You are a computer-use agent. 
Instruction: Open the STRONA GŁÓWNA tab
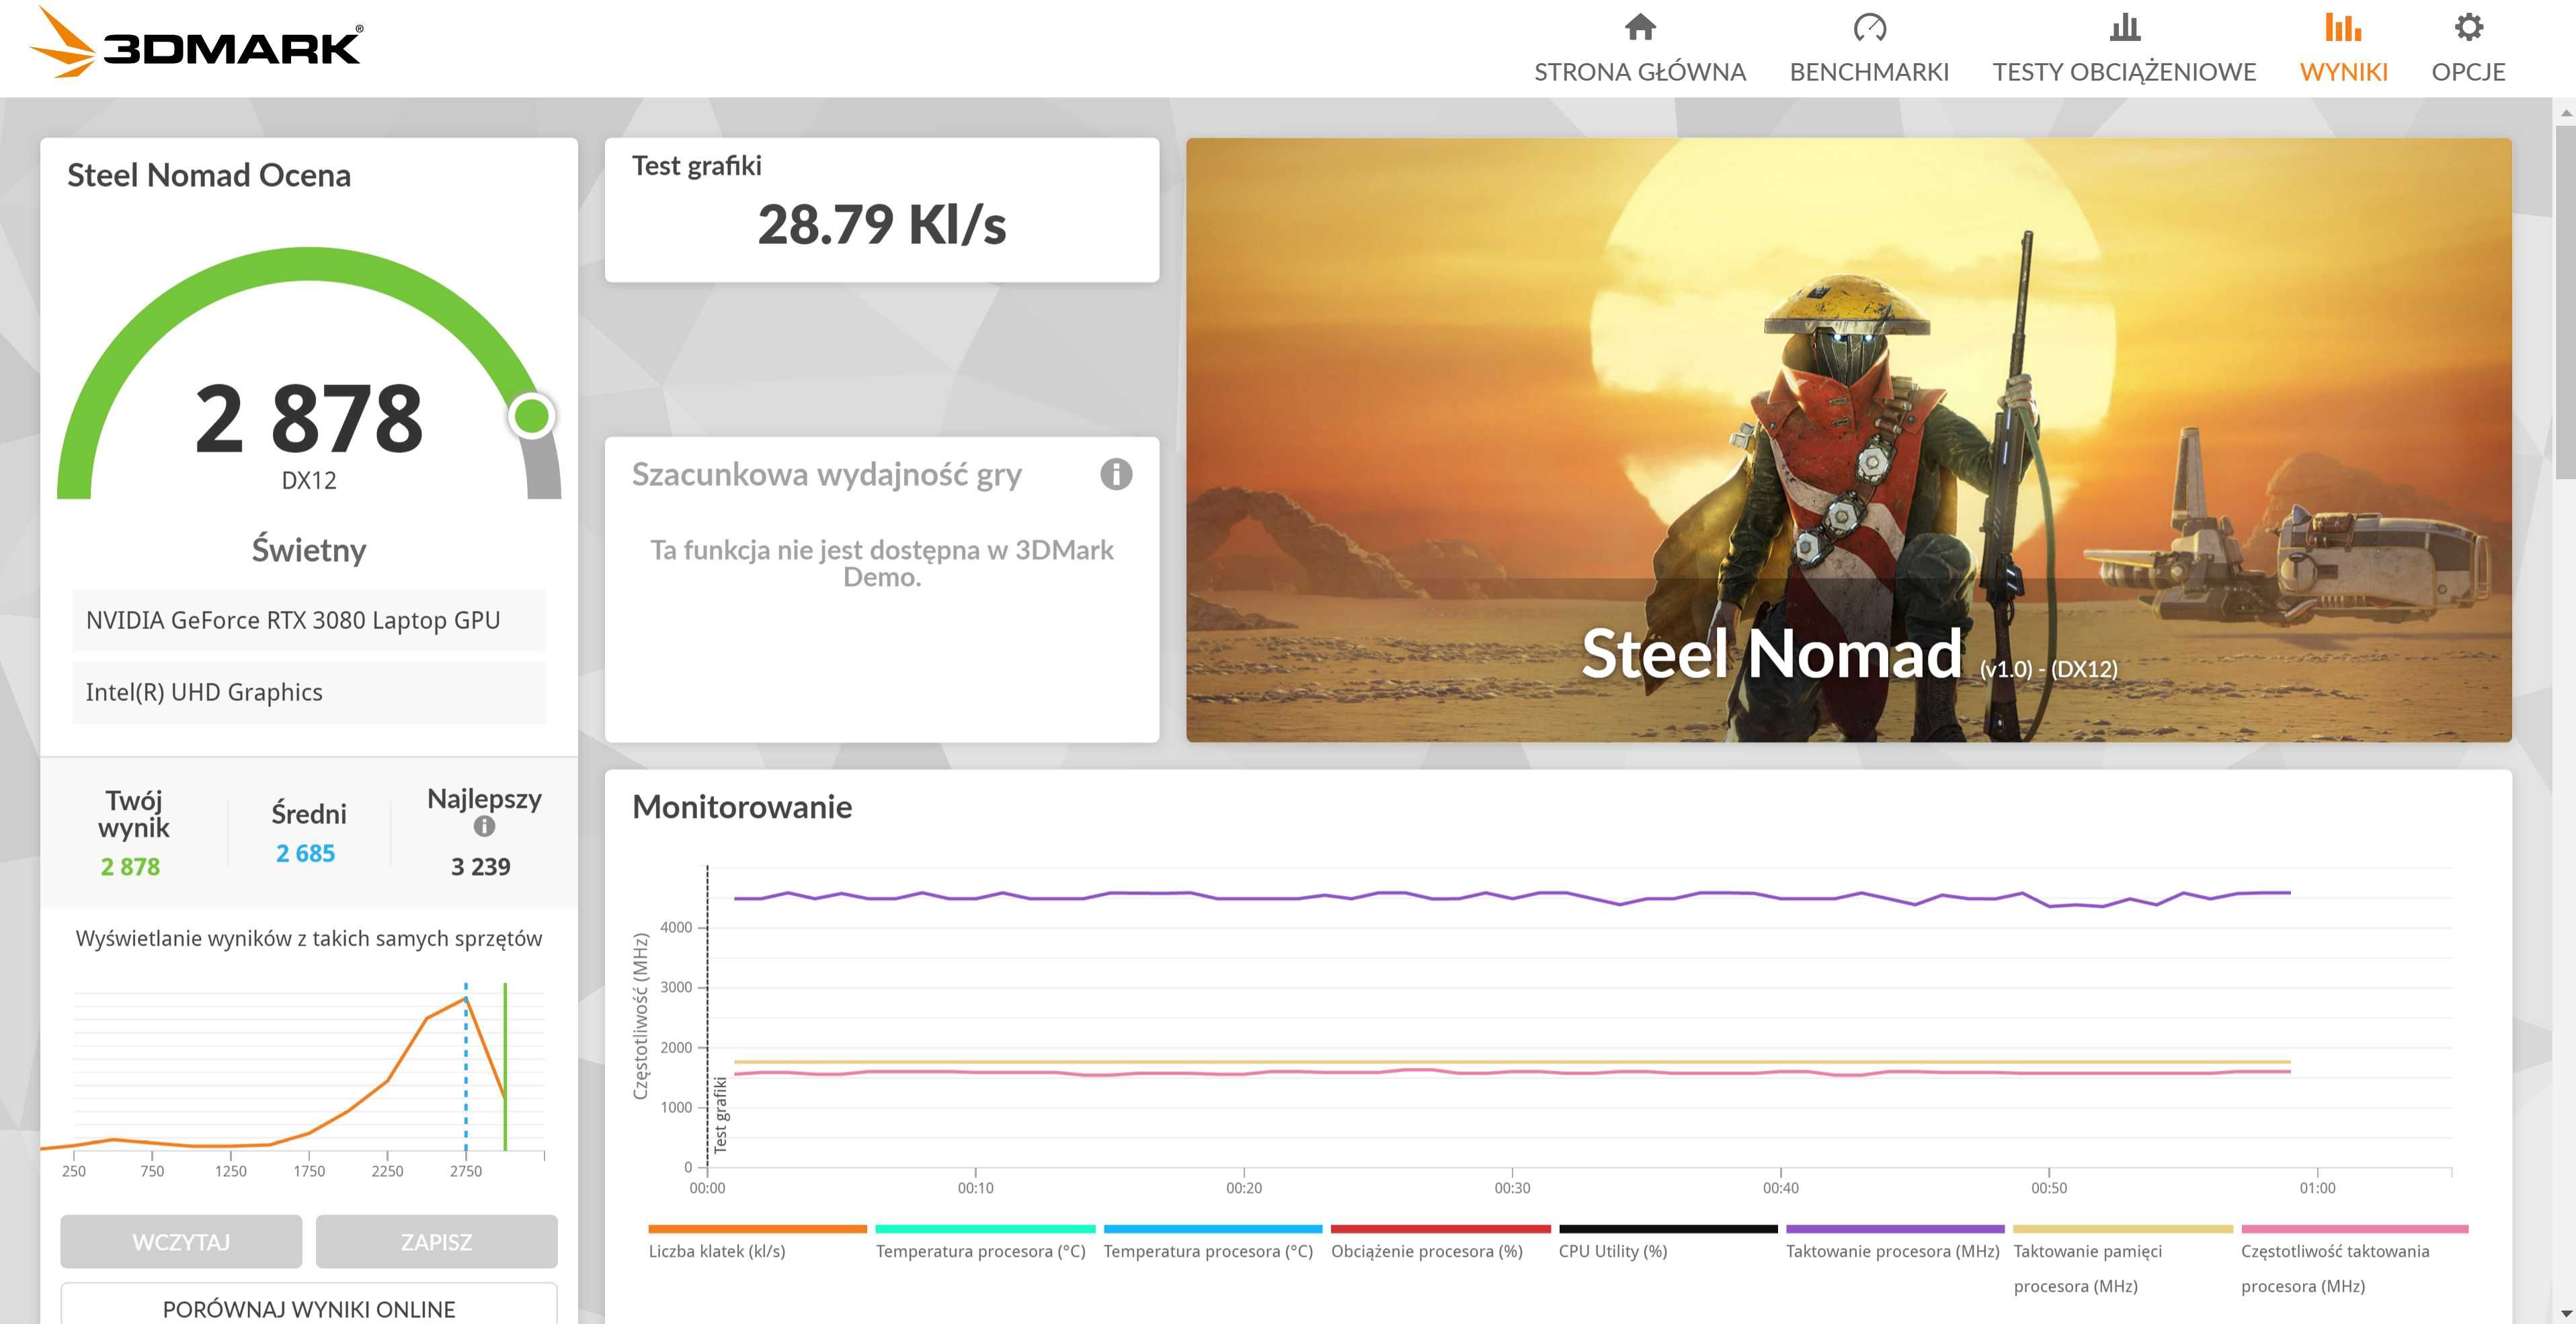[x=1640, y=72]
